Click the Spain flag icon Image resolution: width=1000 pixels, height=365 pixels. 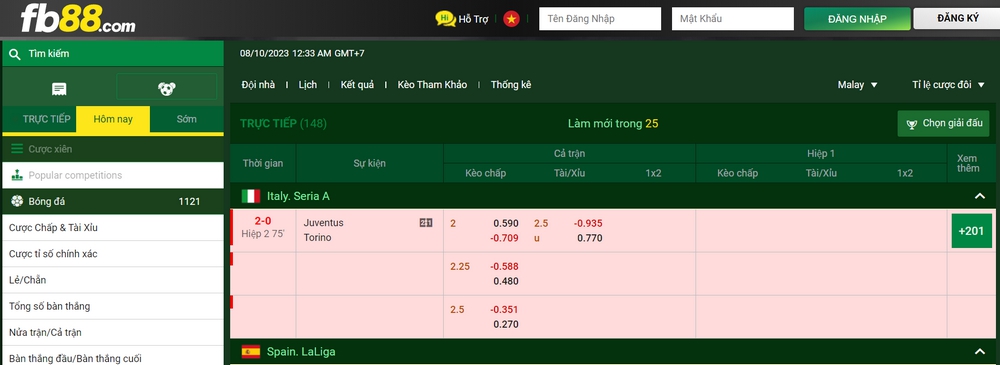click(251, 352)
